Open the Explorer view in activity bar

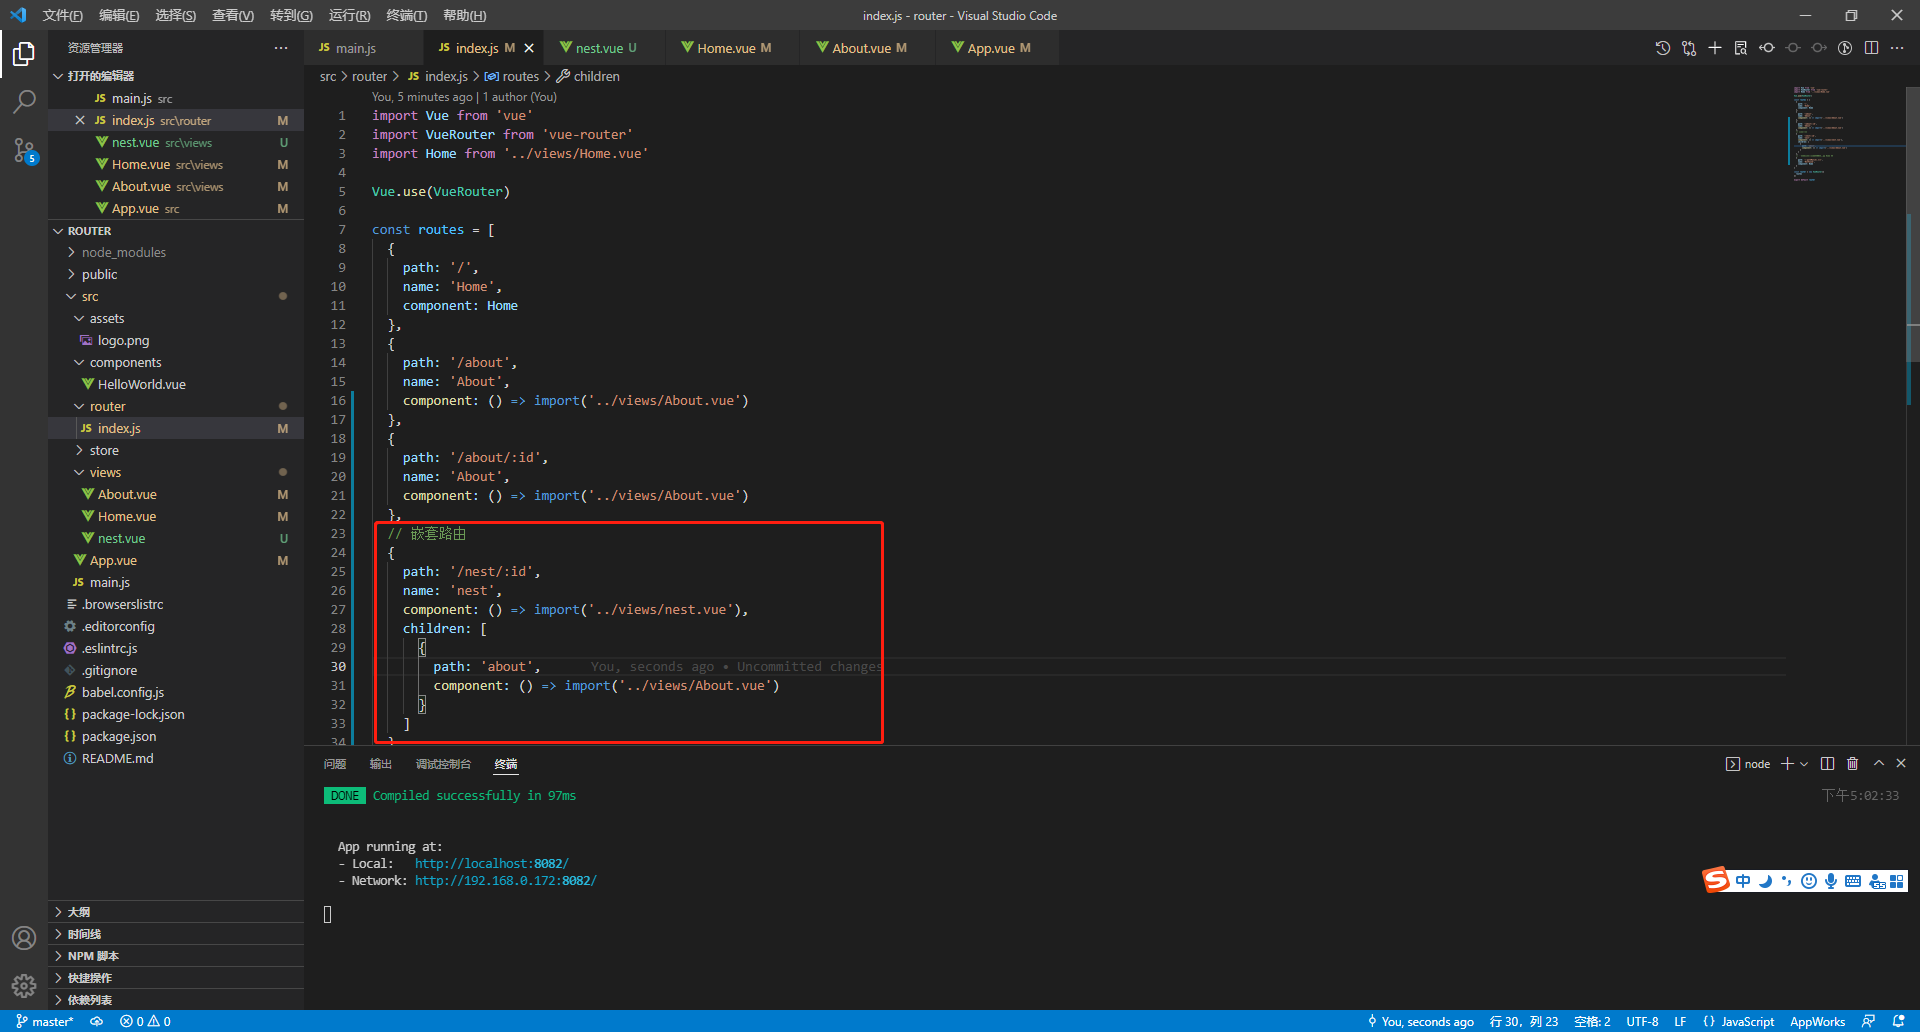(x=24, y=53)
